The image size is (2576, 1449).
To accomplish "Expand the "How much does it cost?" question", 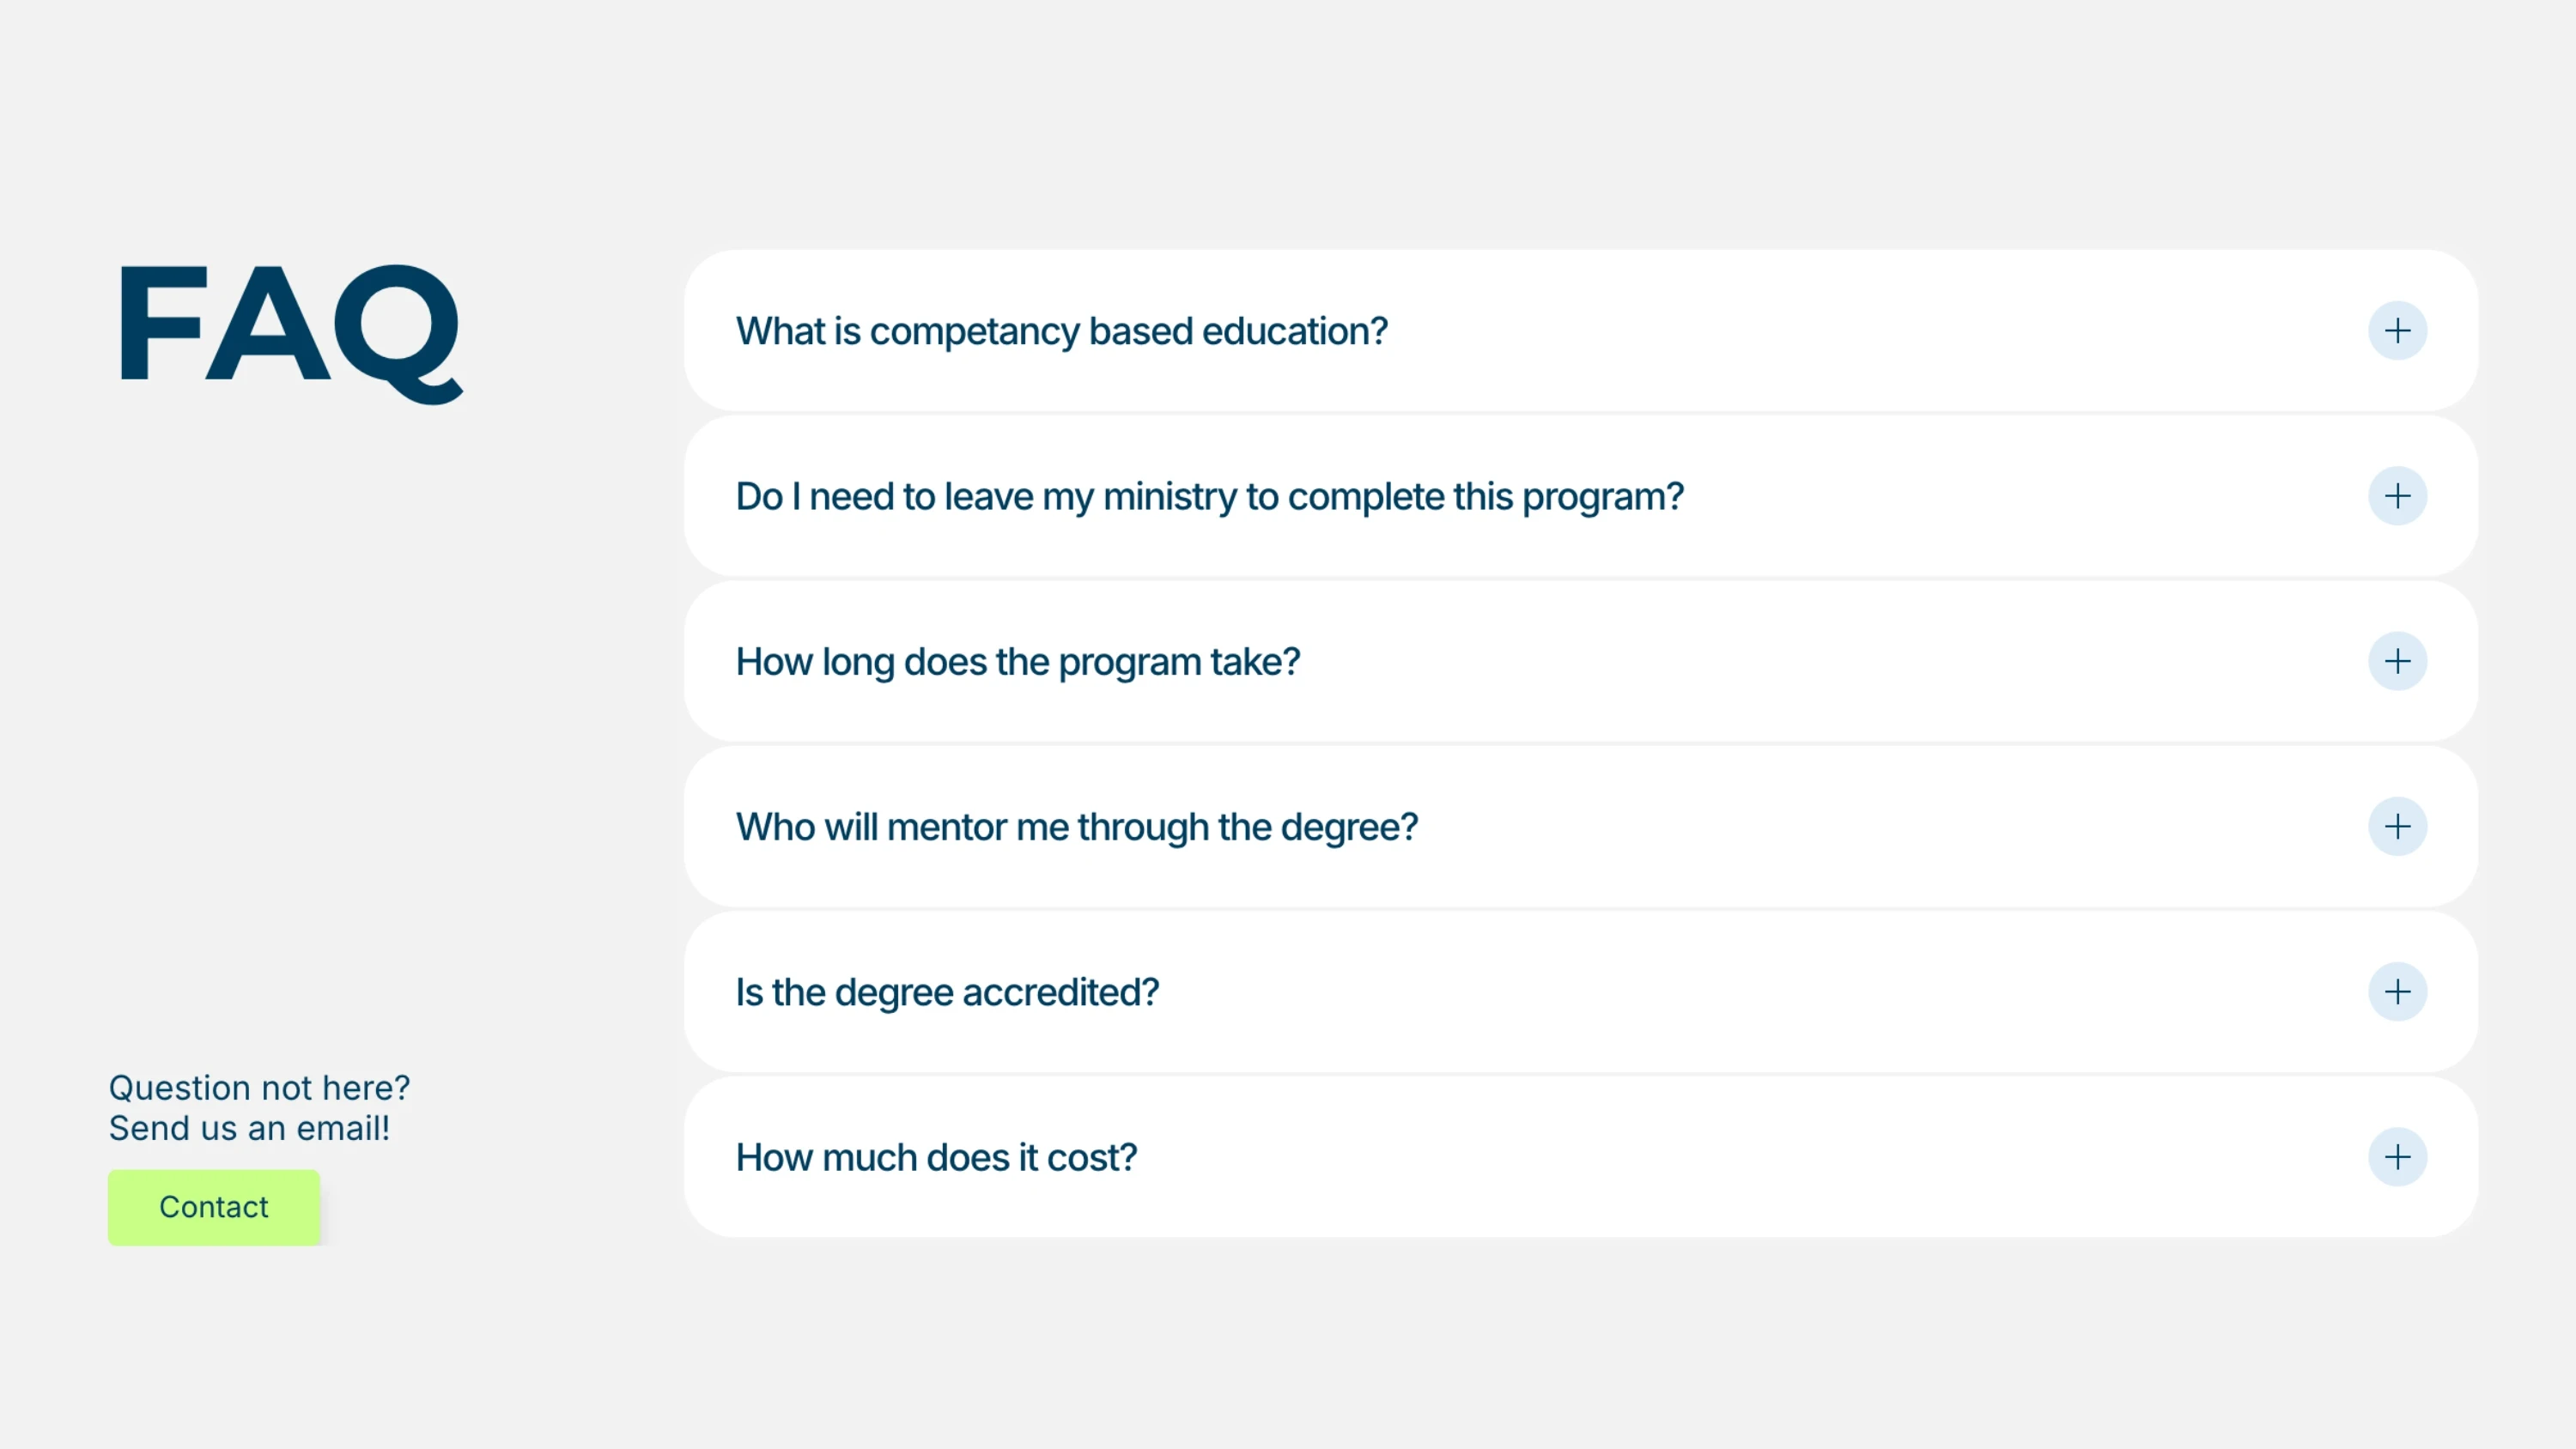I will coord(936,1157).
